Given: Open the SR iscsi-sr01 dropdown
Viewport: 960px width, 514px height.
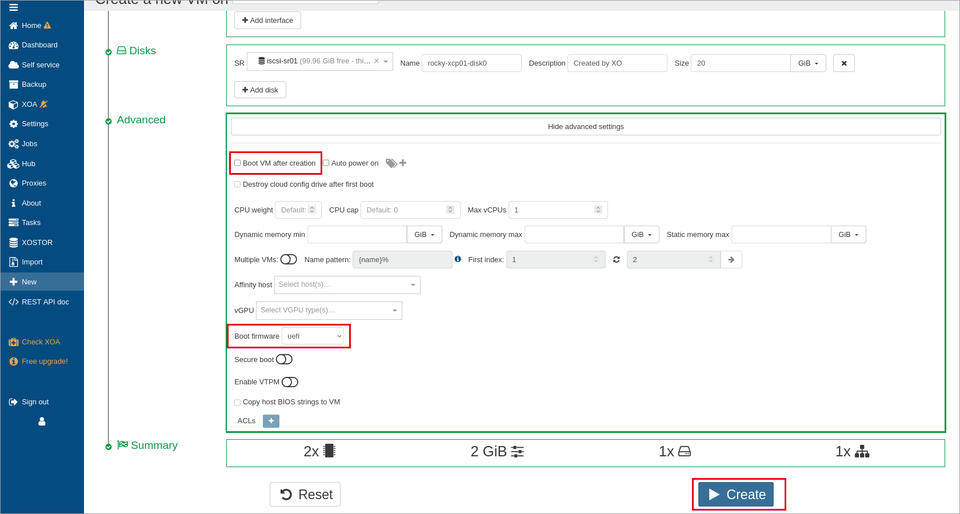Looking at the screenshot, I should (x=386, y=61).
